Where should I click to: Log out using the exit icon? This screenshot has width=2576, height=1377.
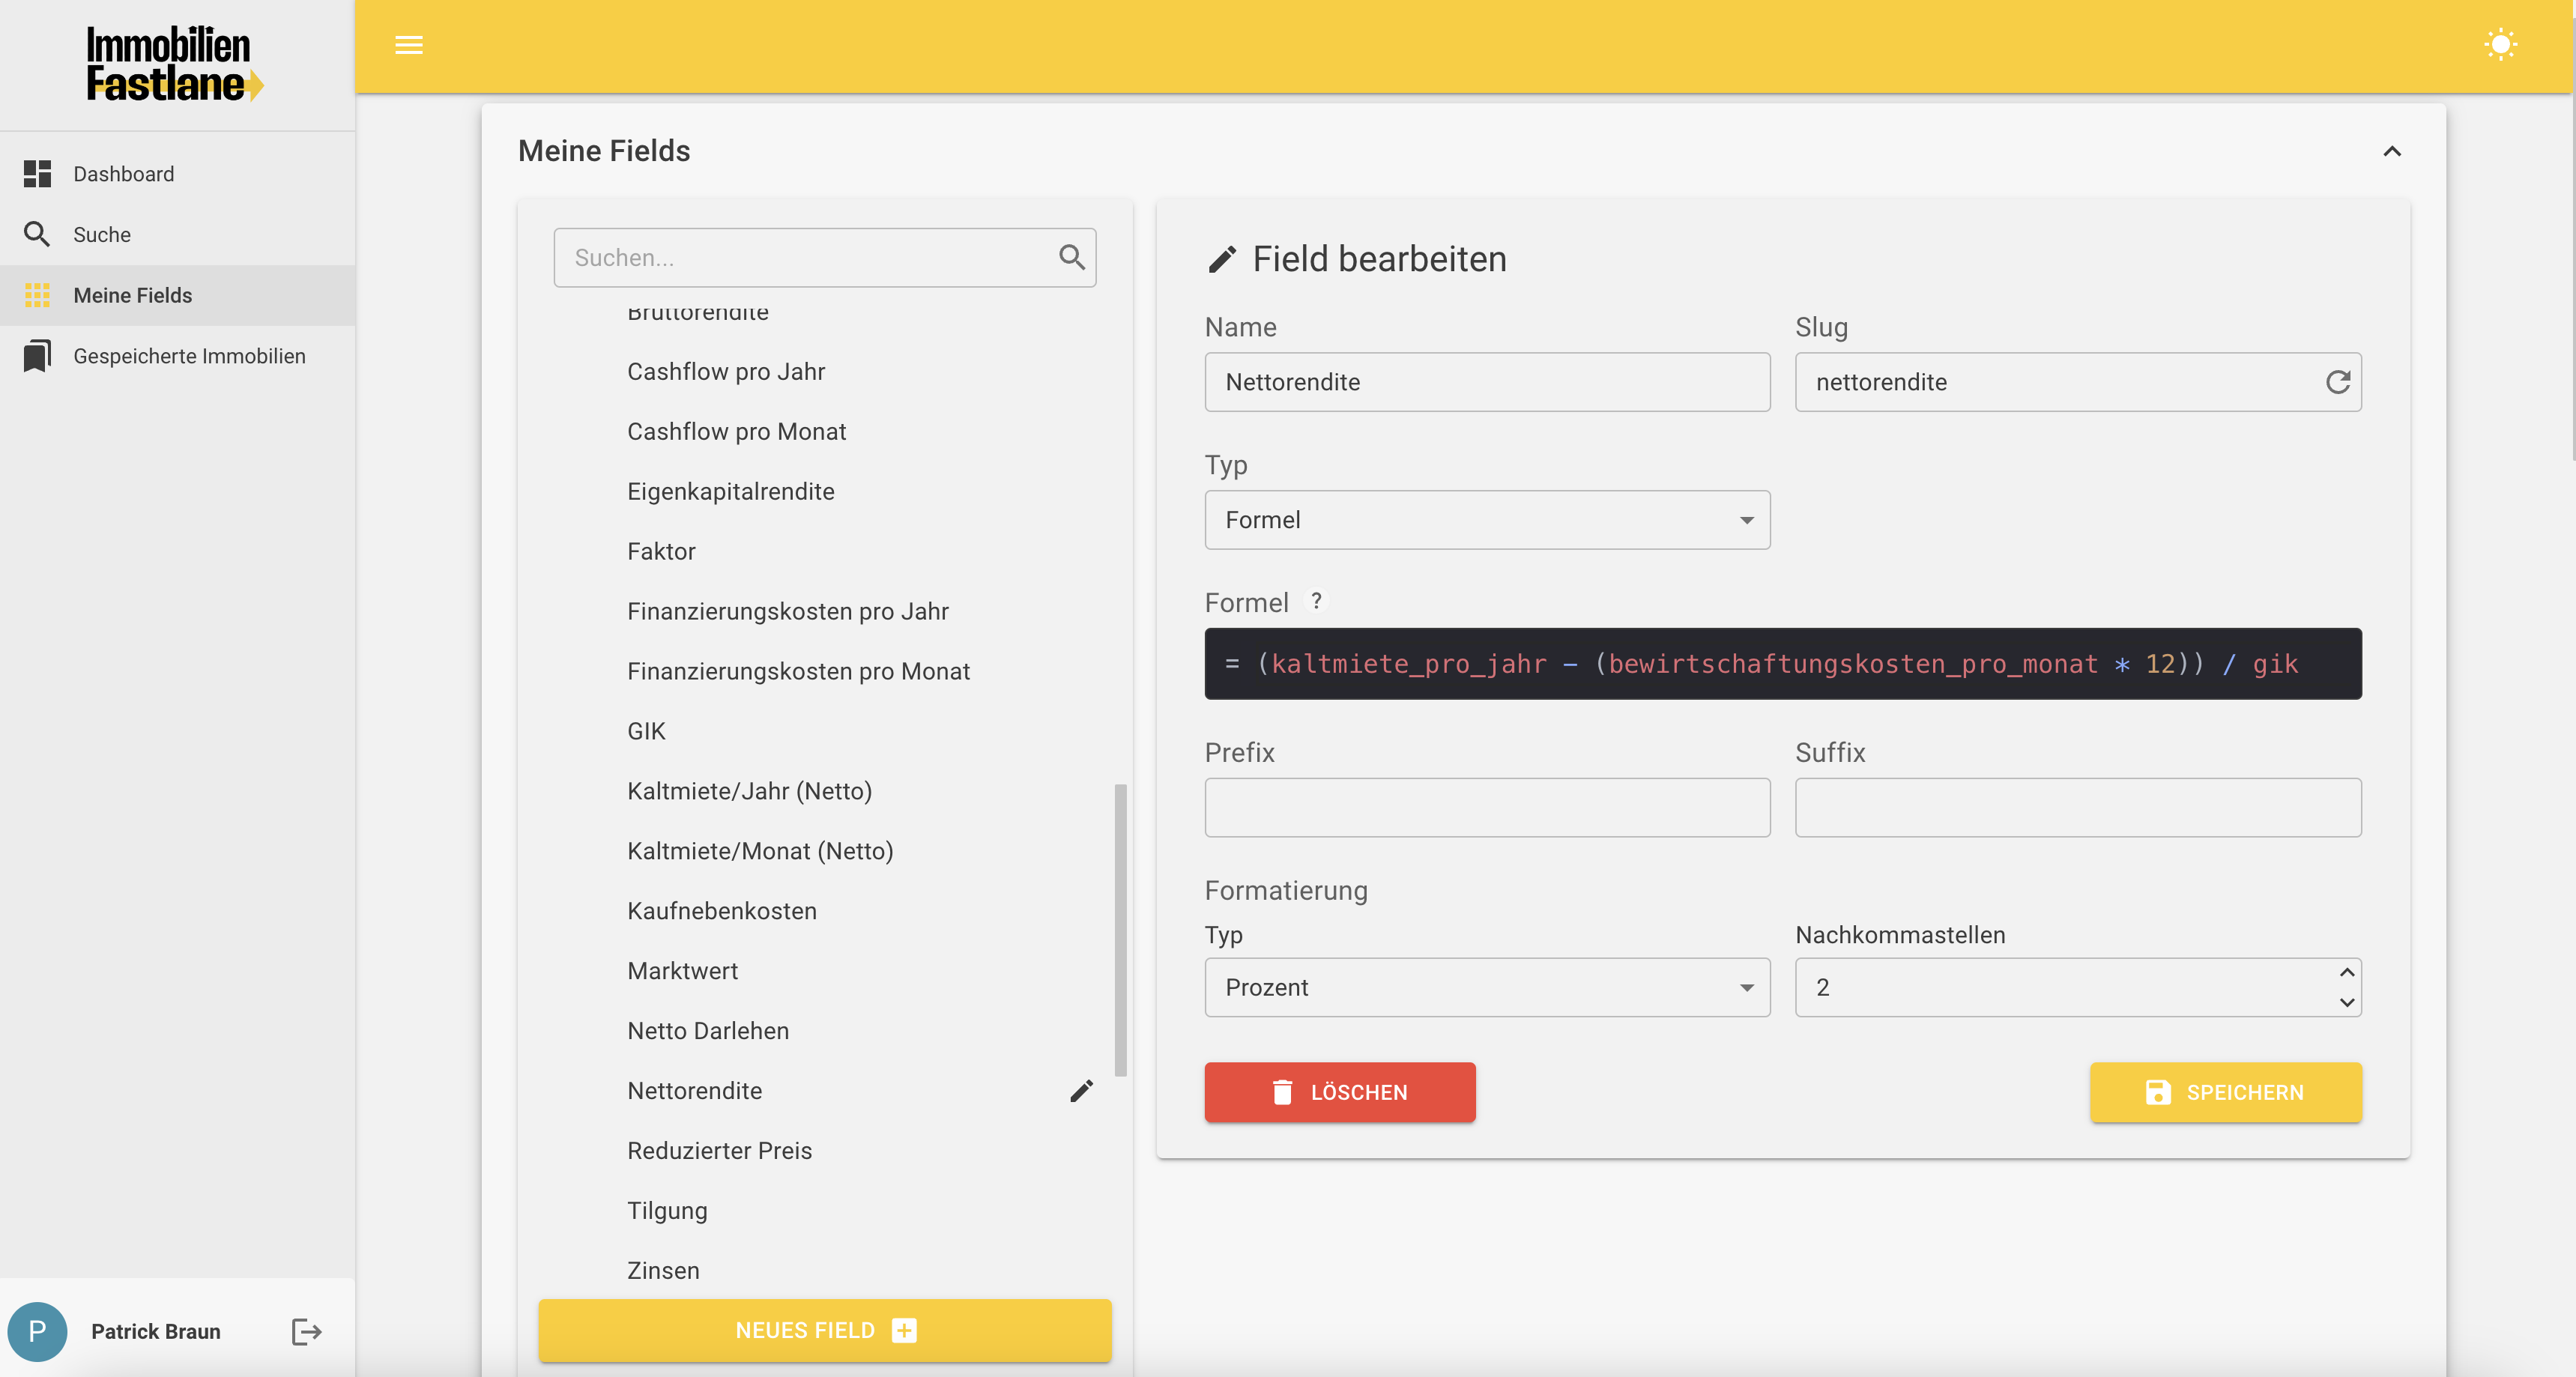306,1331
